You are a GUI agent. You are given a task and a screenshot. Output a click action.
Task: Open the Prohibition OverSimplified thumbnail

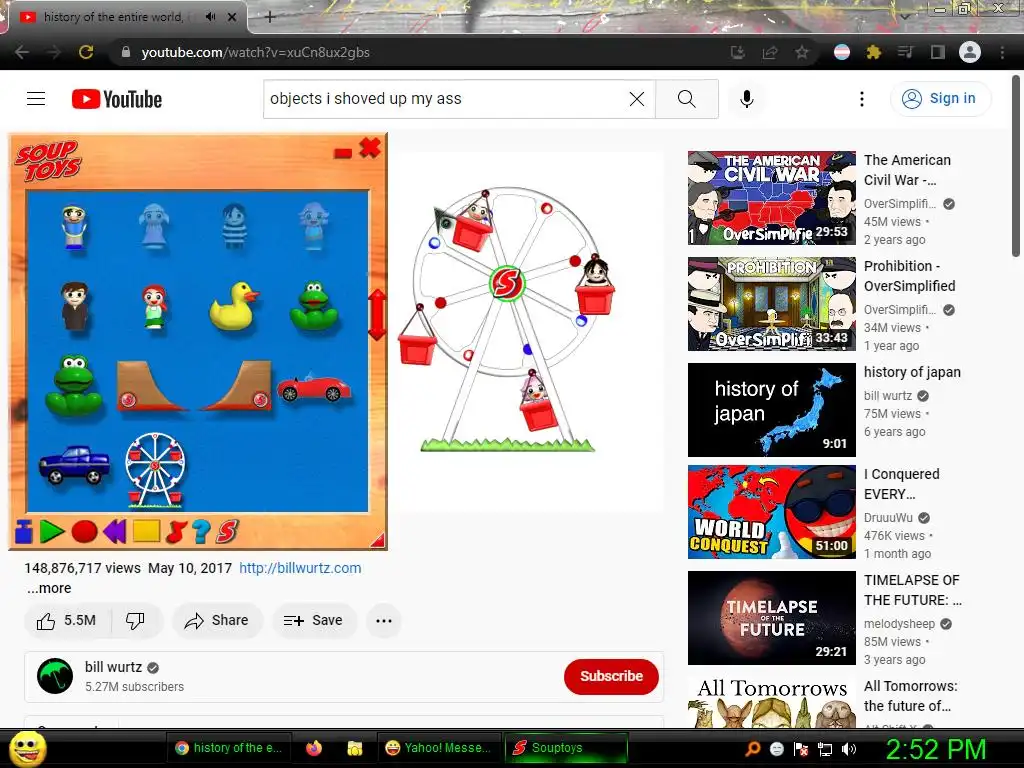coord(771,304)
